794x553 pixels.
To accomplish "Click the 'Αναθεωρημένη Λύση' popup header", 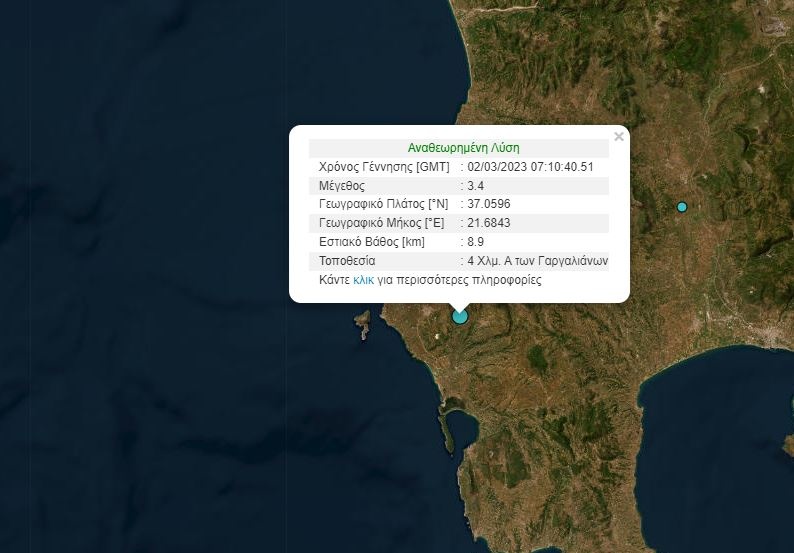I will tap(463, 148).
